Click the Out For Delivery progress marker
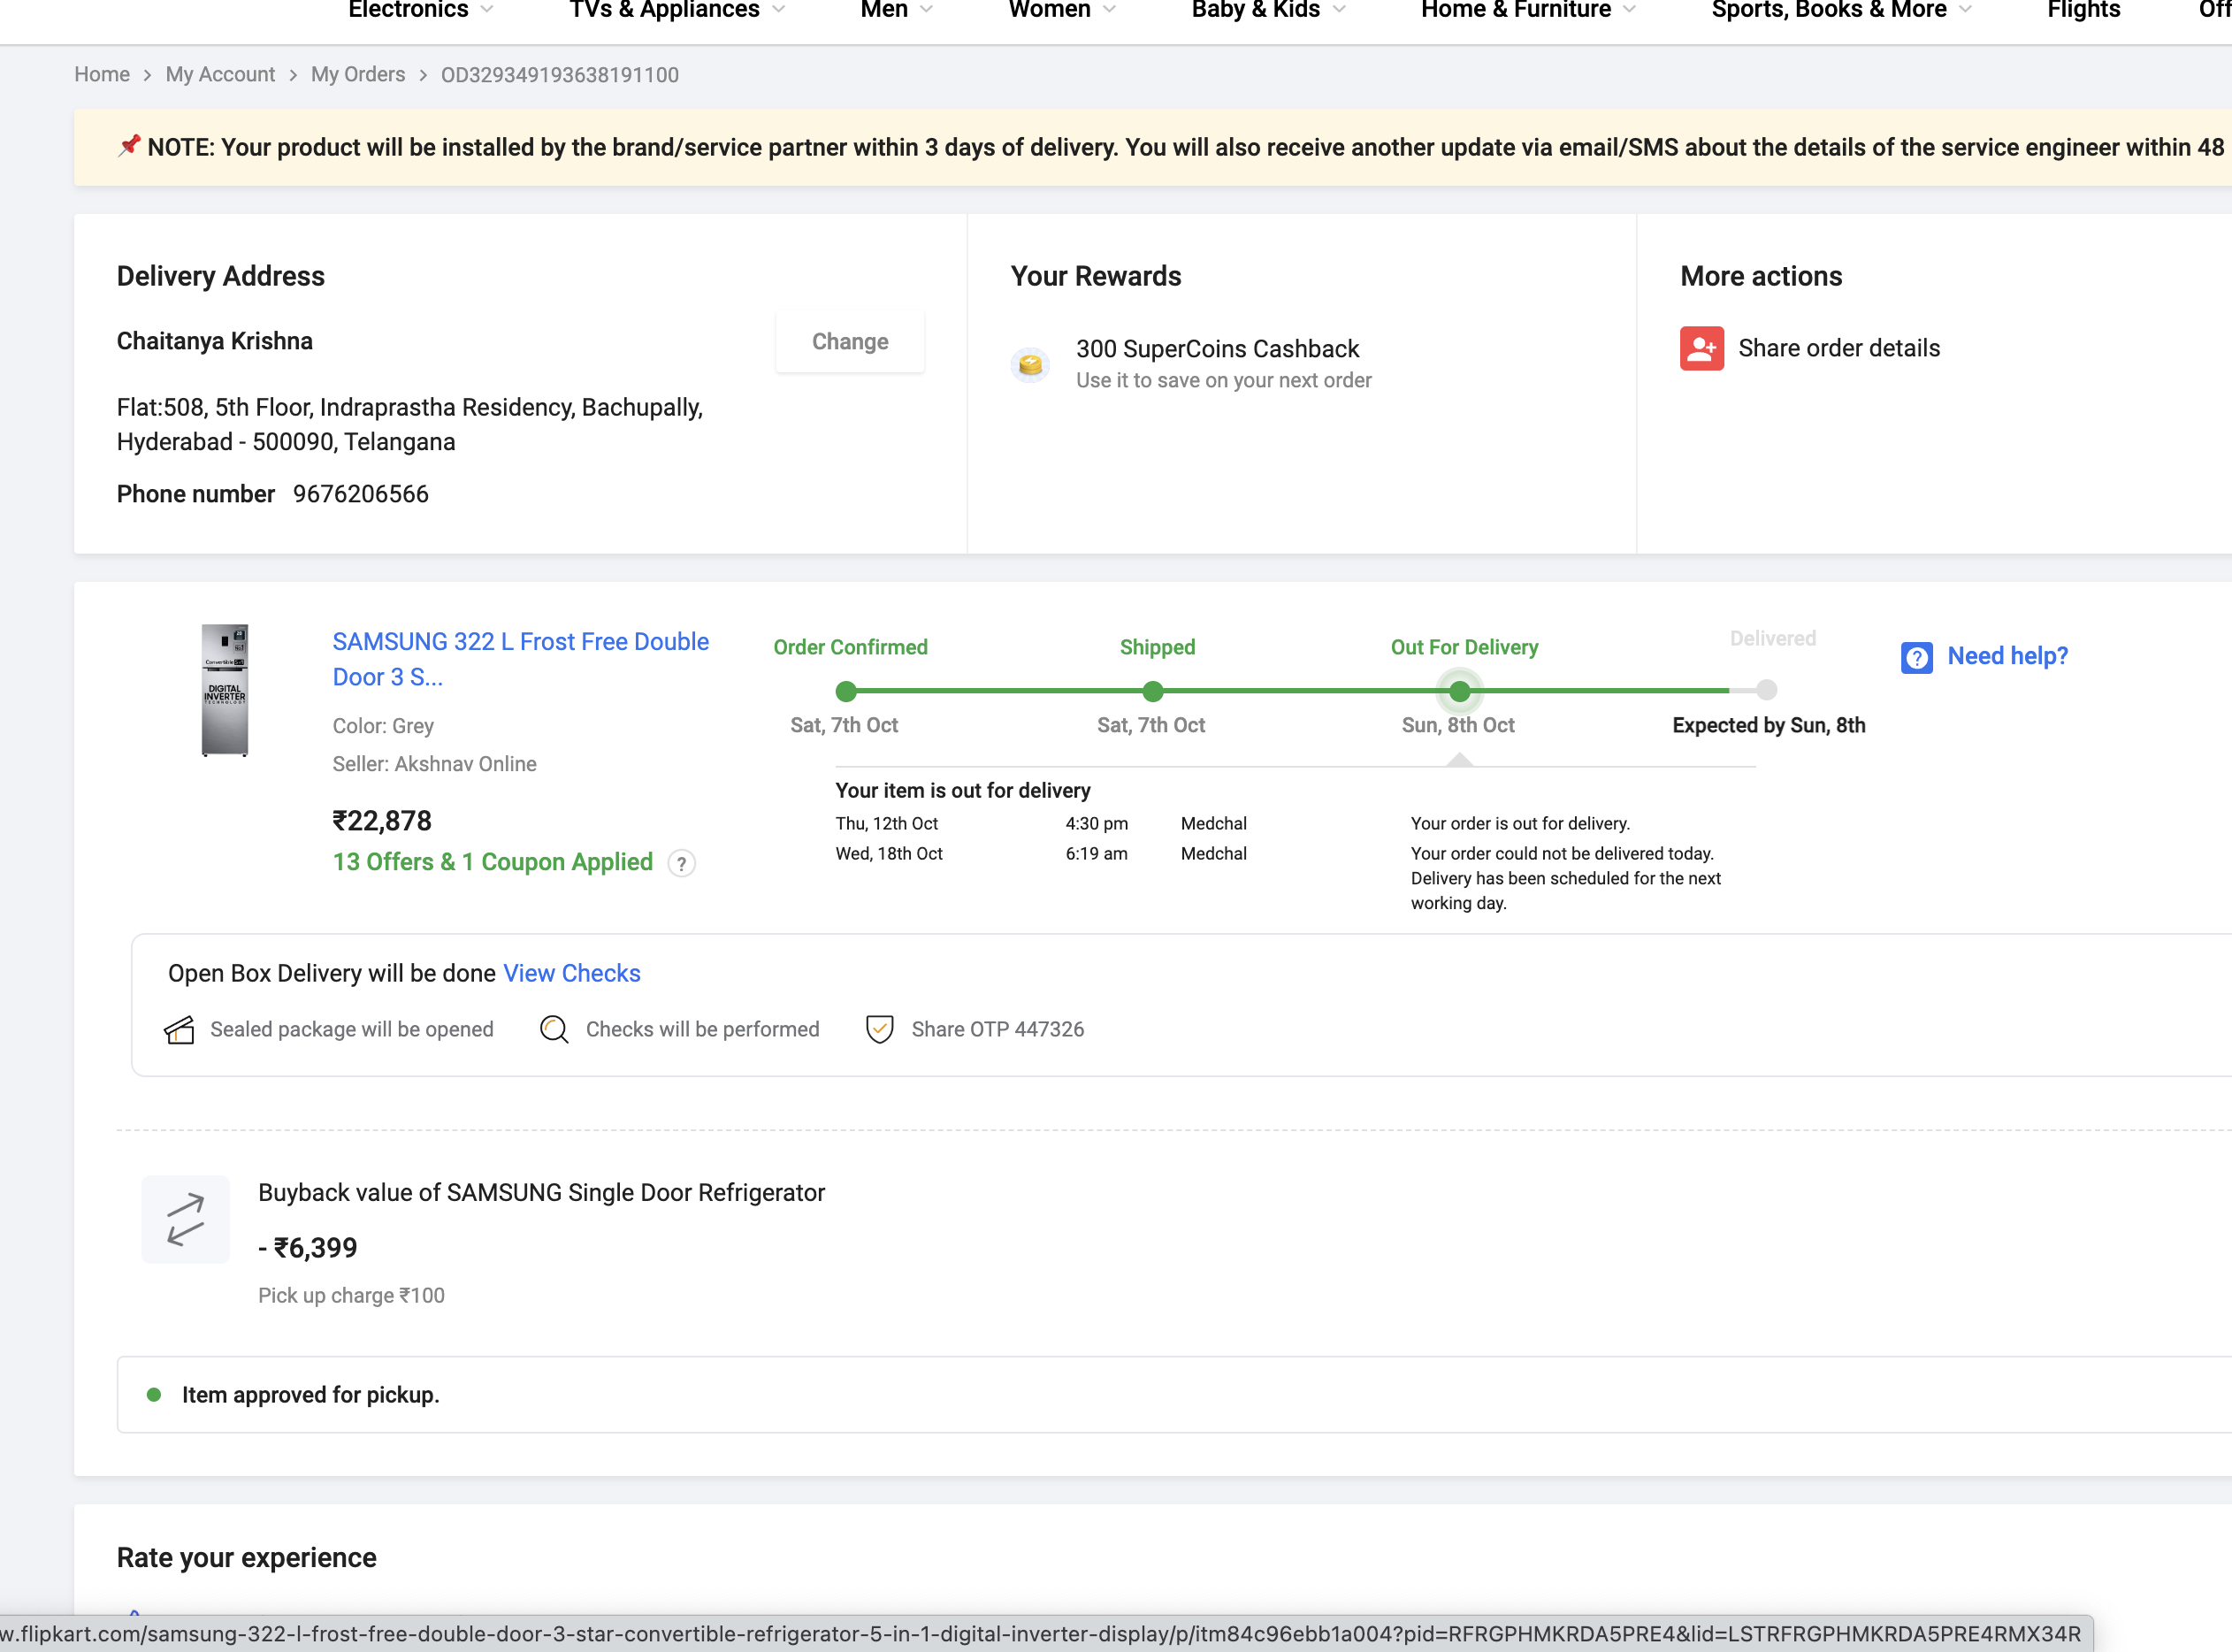The height and width of the screenshot is (1652, 2232). point(1459,691)
